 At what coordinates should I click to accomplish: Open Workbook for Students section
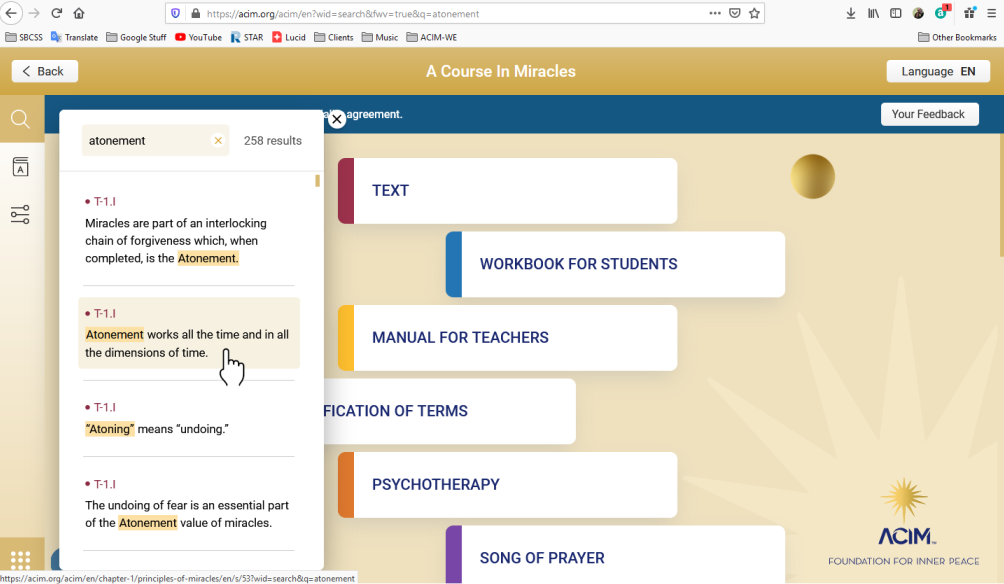point(615,264)
